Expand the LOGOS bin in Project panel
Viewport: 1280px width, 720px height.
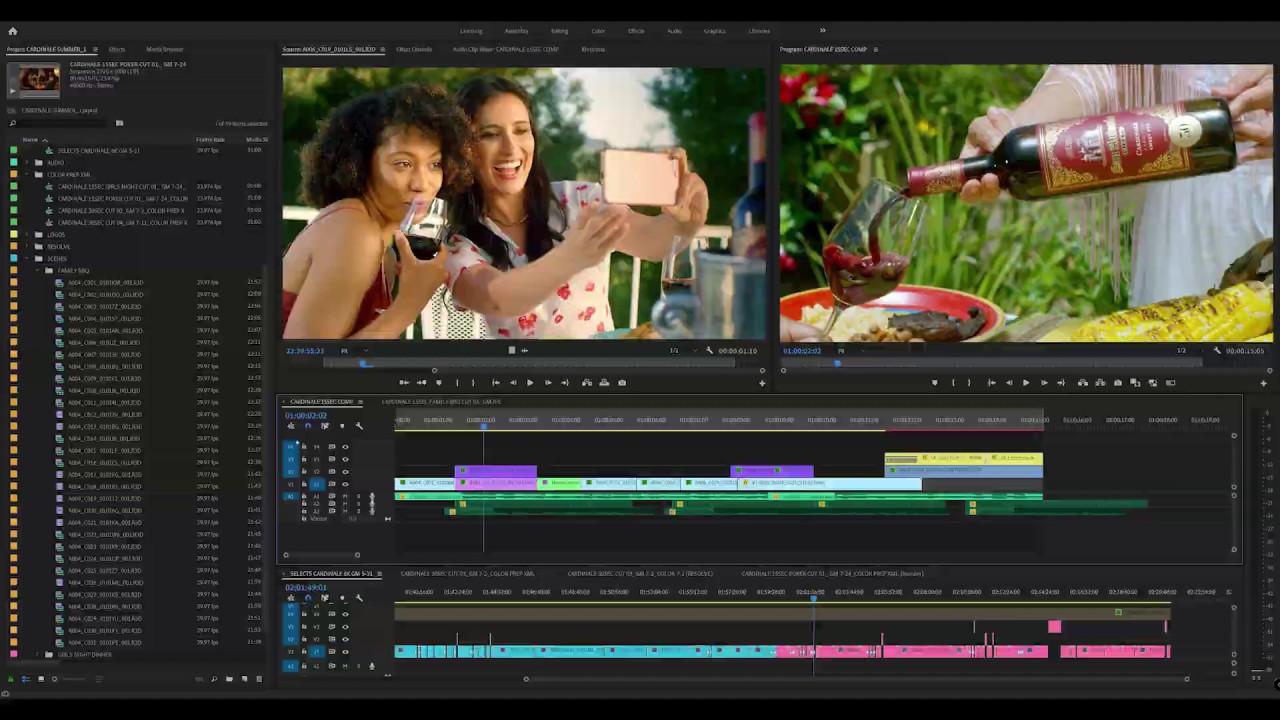coord(26,235)
